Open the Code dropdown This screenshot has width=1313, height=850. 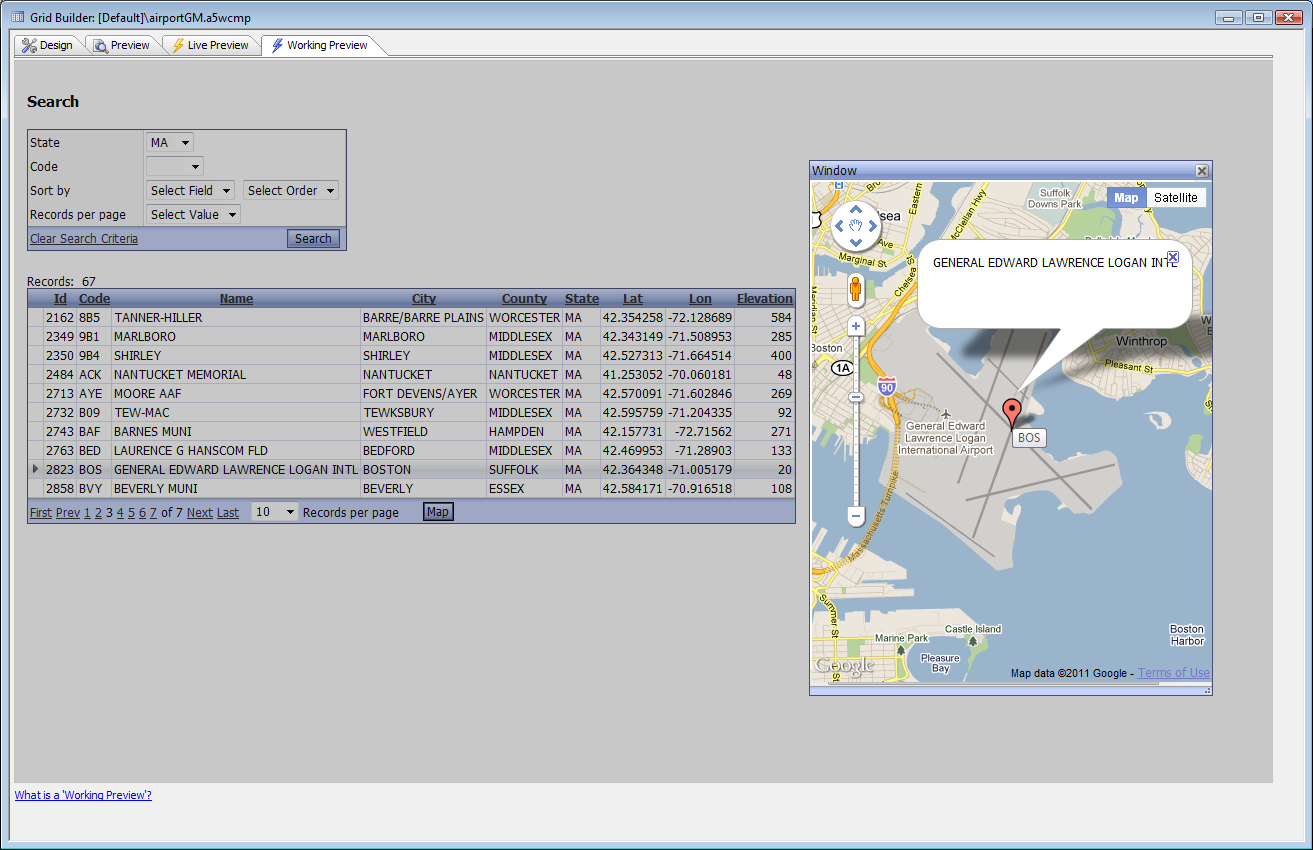point(175,166)
